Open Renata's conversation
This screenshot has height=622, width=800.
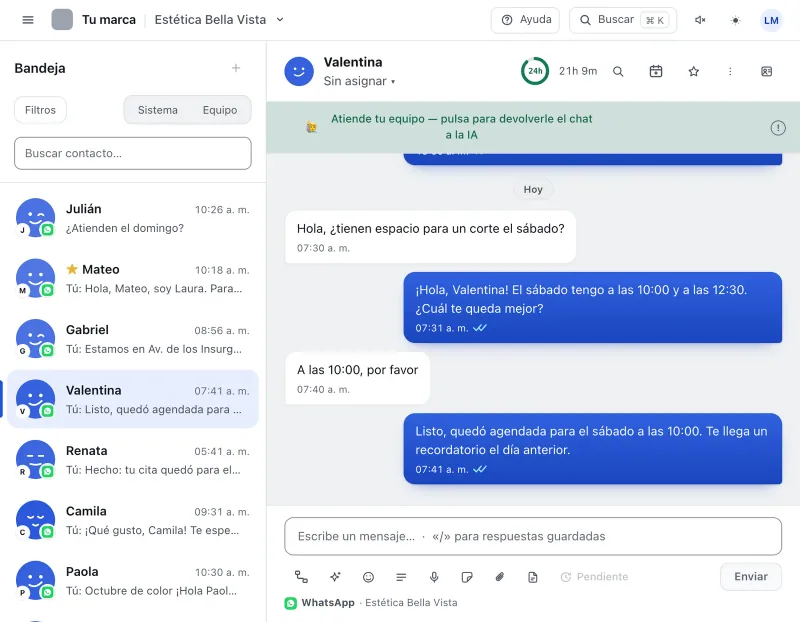(x=133, y=460)
